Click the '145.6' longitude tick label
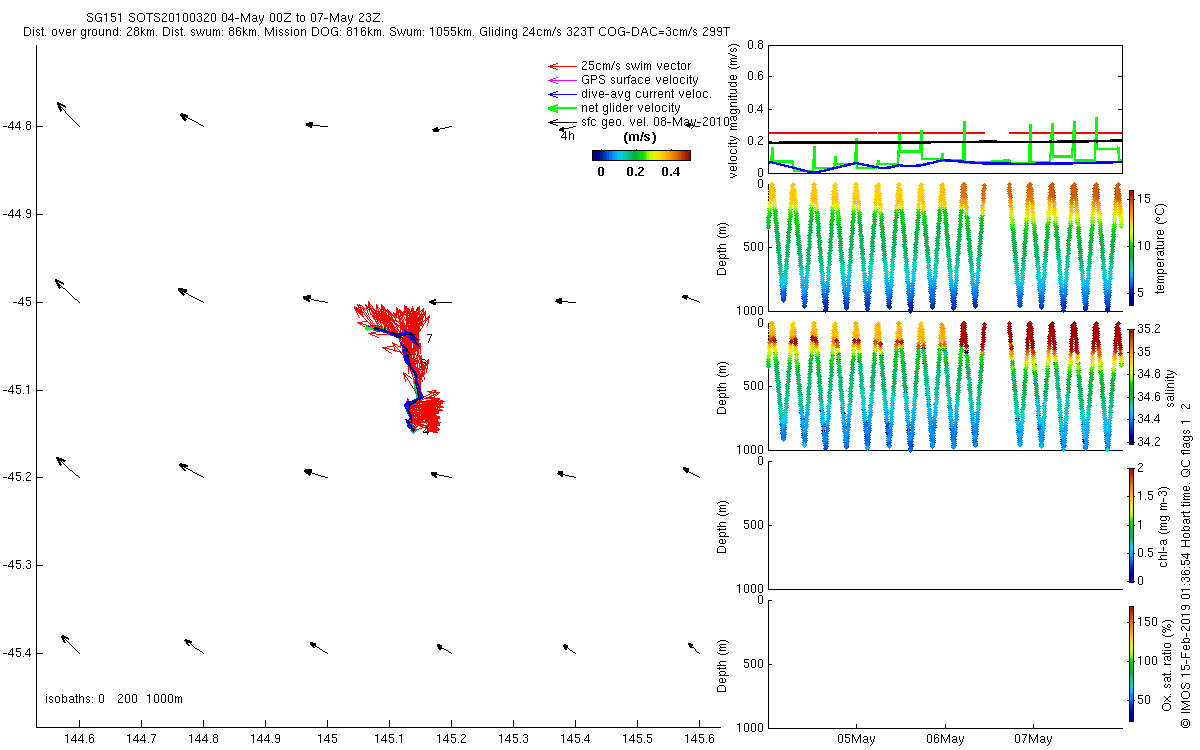This screenshot has height=750, width=1200. pos(700,739)
